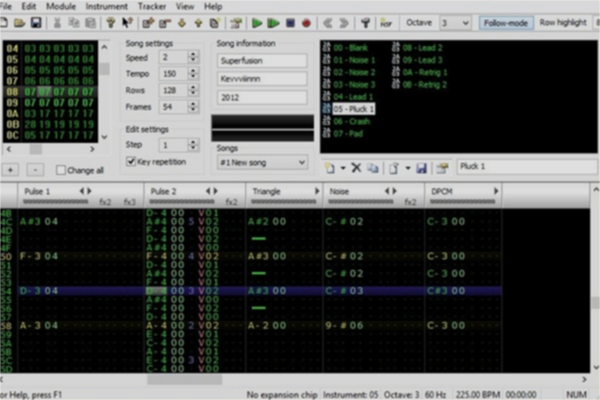
Task: Click pattern editor horizontal scrollbar thumb
Action: (184, 379)
